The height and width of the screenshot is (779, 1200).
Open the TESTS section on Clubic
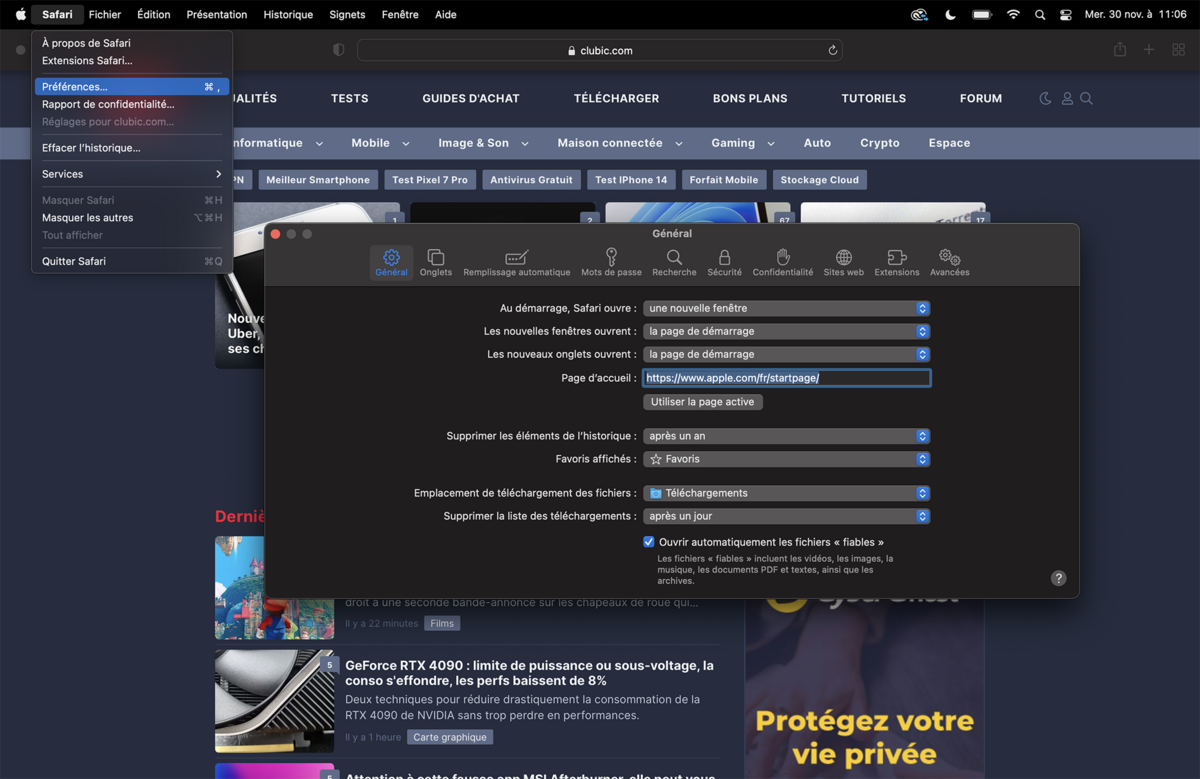coord(350,98)
